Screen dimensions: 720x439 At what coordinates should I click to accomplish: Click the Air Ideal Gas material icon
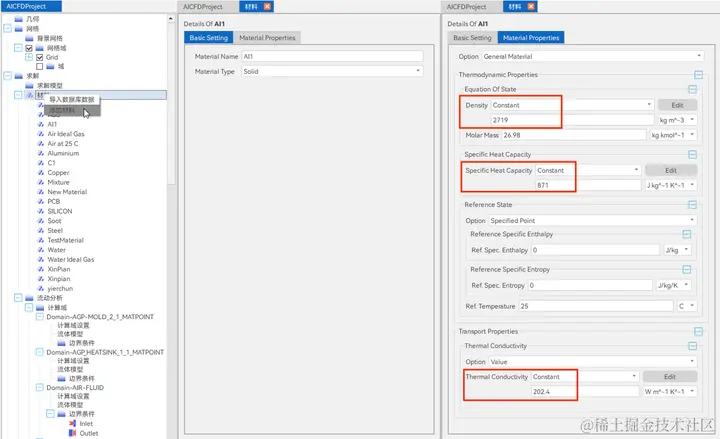pyautogui.click(x=40, y=134)
